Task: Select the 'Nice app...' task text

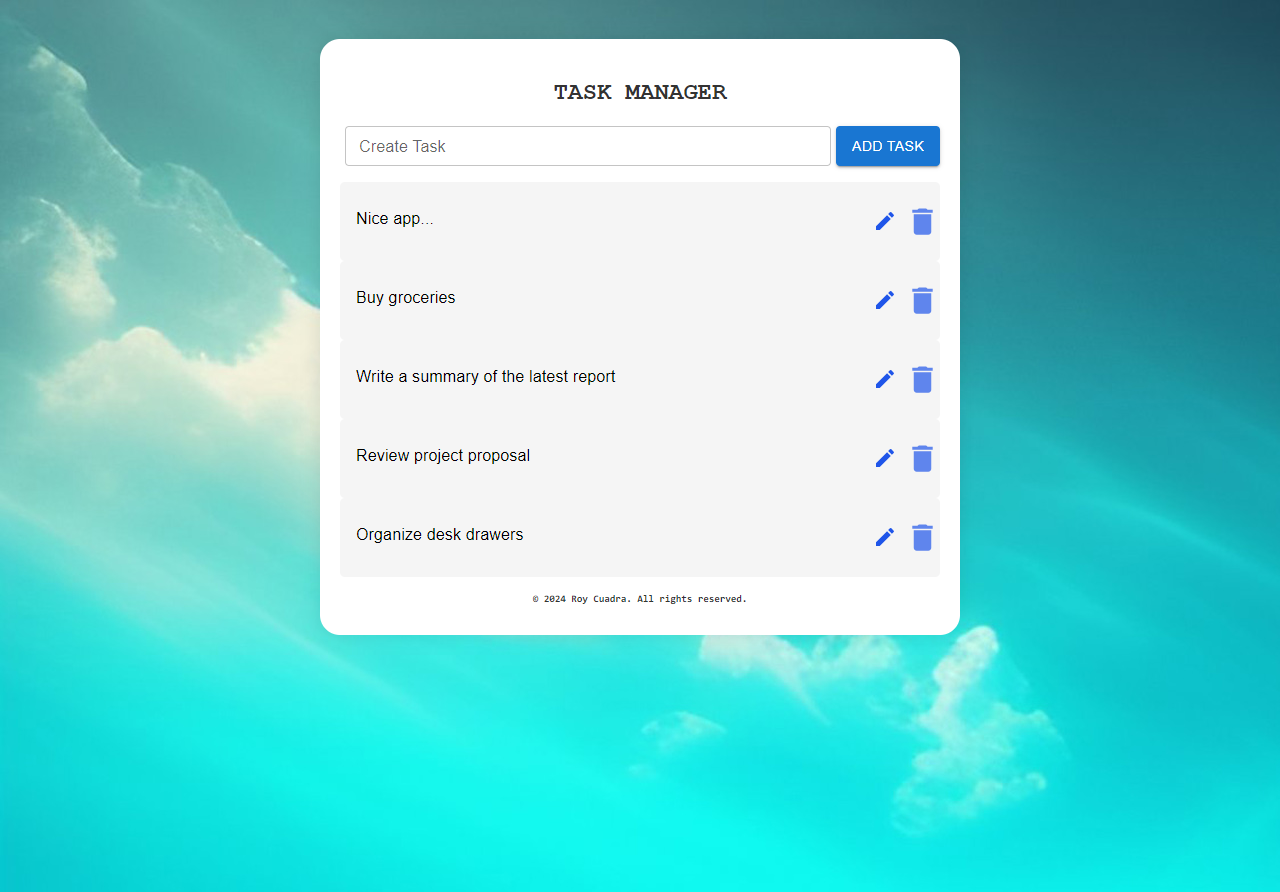Action: pyautogui.click(x=395, y=219)
